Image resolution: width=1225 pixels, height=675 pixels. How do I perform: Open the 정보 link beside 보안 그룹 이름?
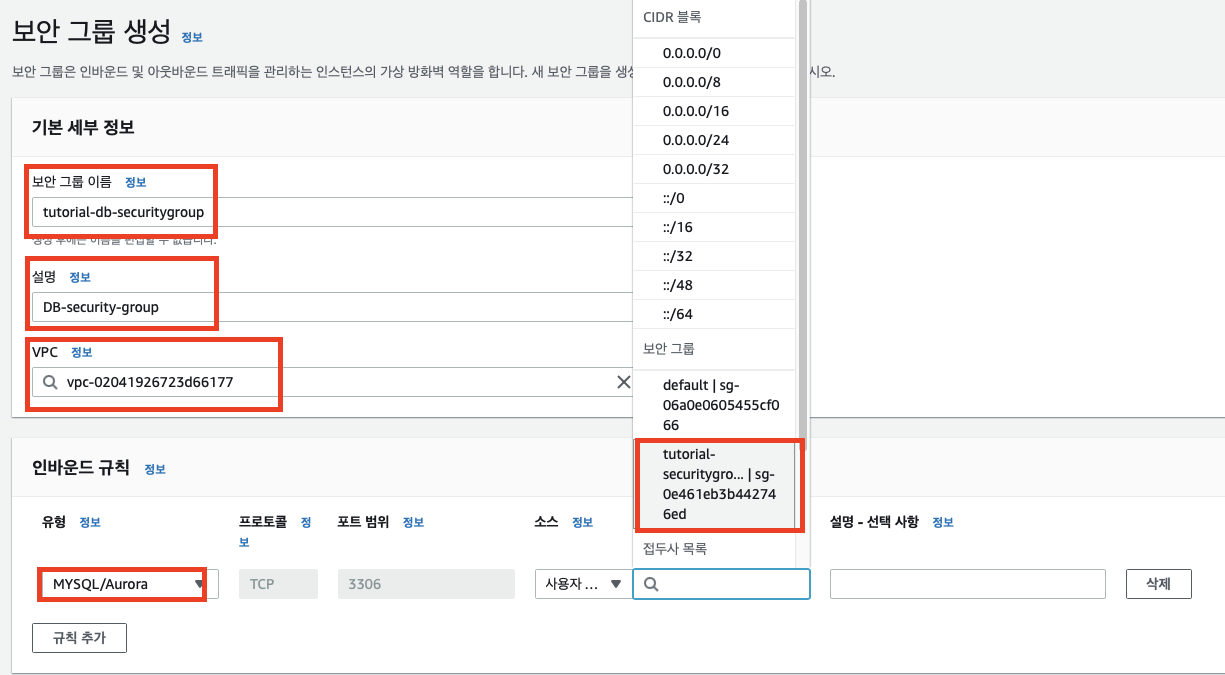pyautogui.click(x=135, y=182)
